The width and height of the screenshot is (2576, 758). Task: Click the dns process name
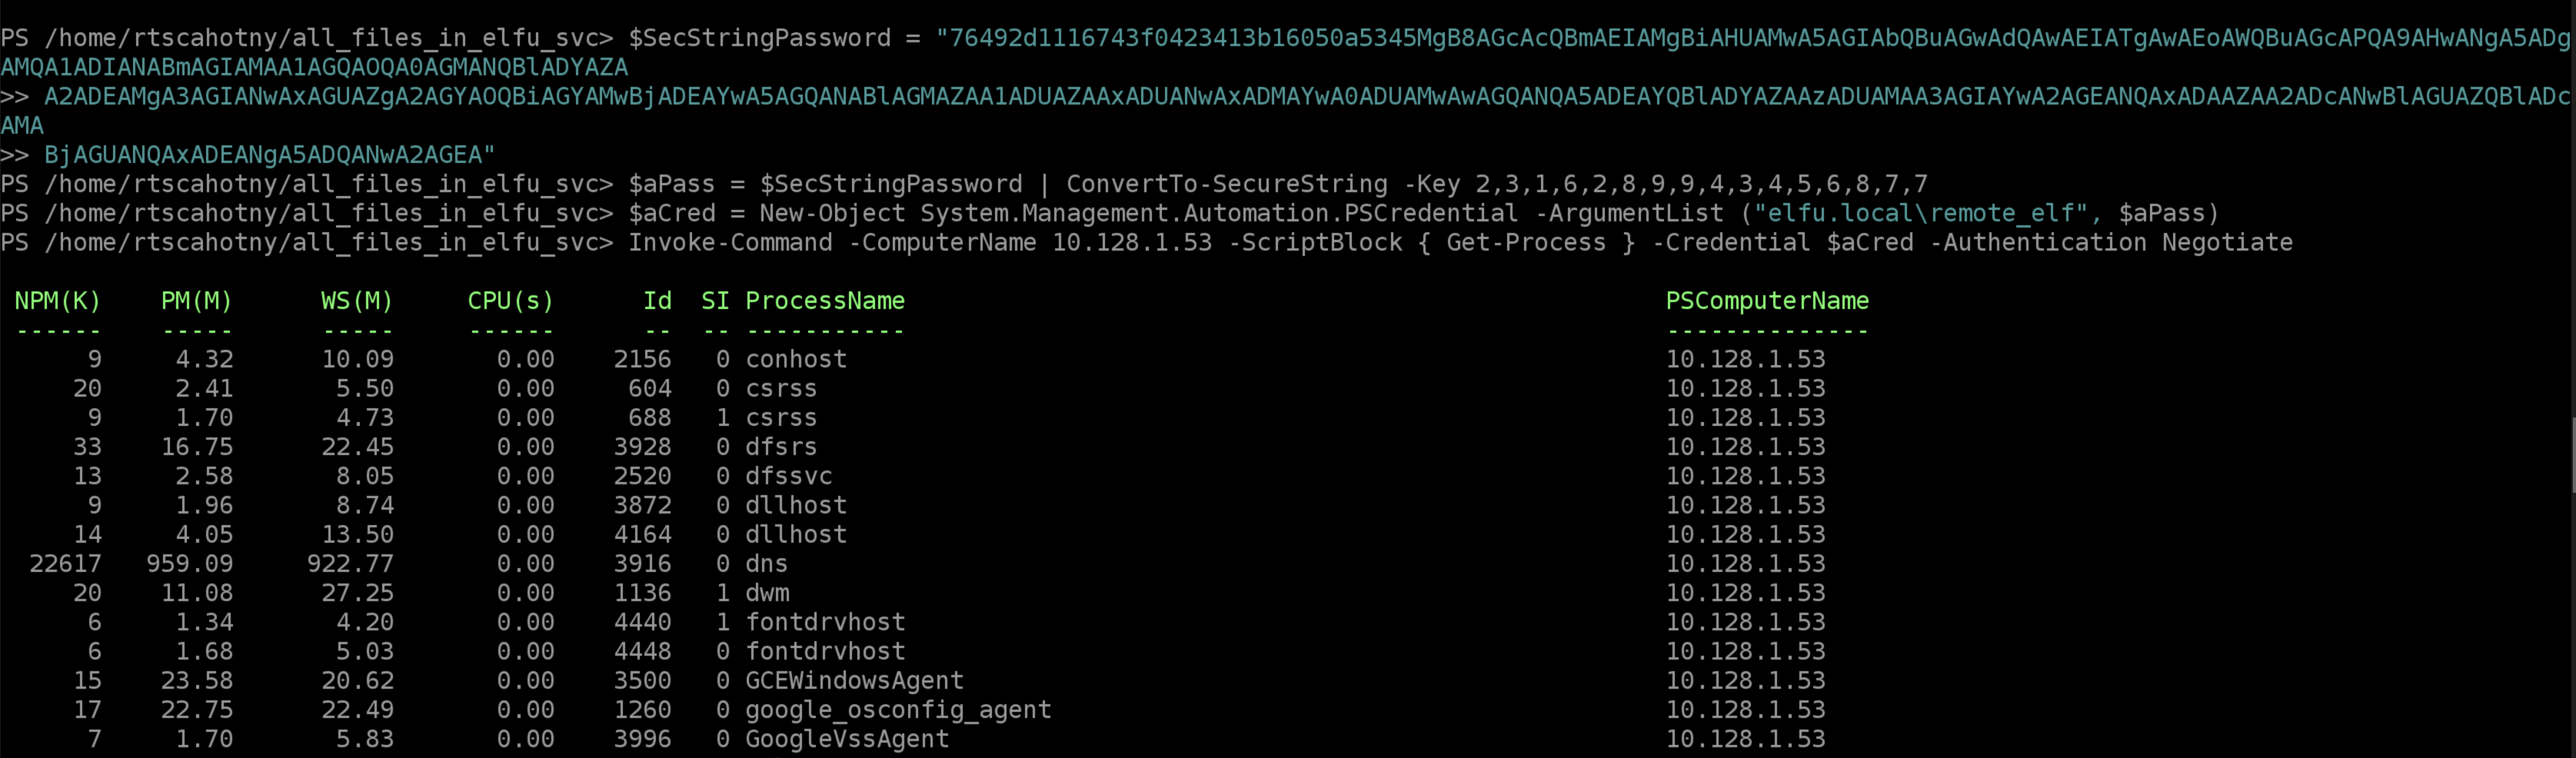766,564
